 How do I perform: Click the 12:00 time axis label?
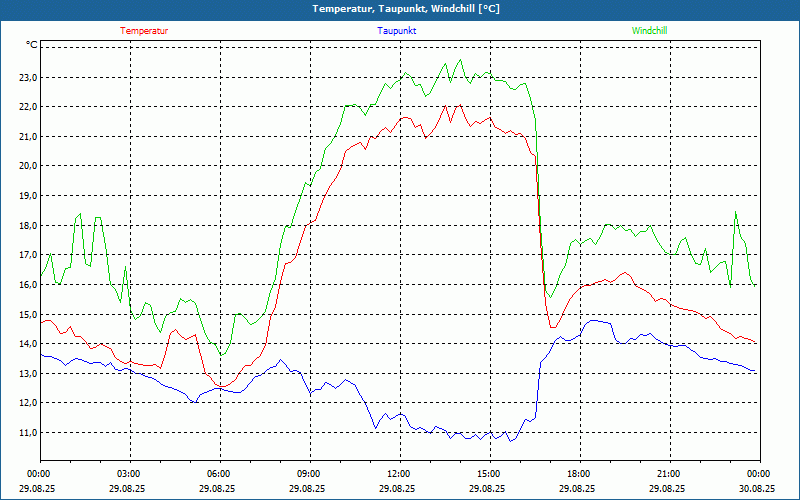[397, 474]
